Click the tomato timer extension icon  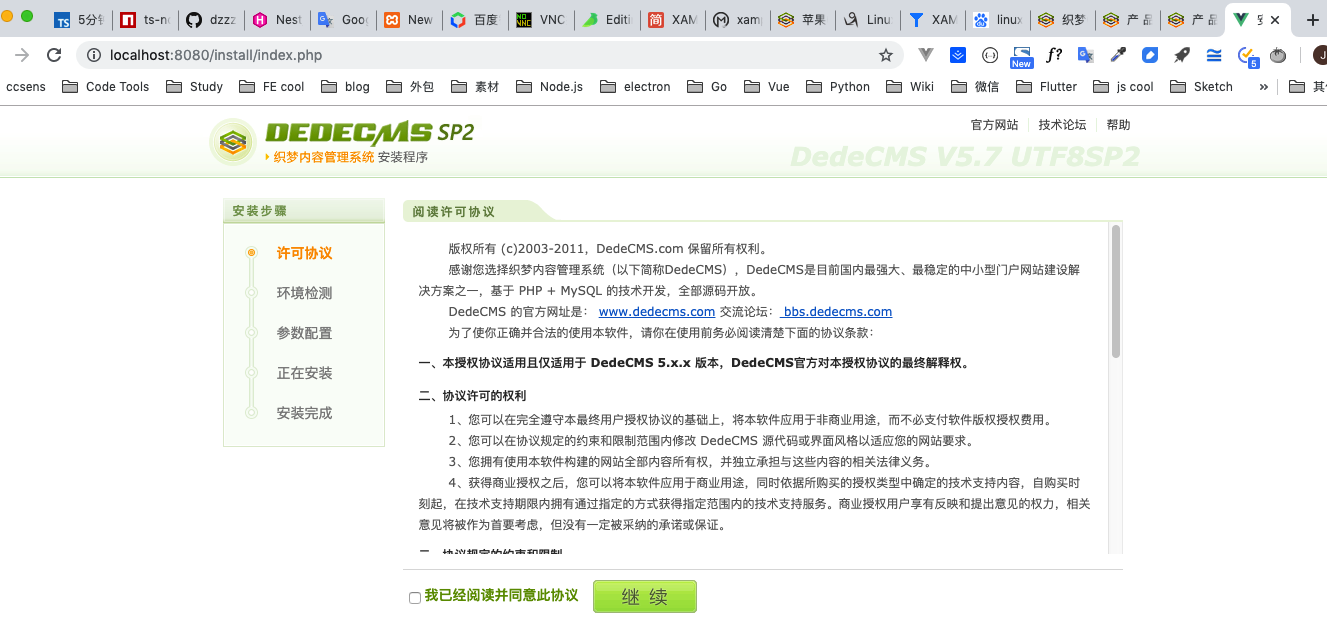1278,55
